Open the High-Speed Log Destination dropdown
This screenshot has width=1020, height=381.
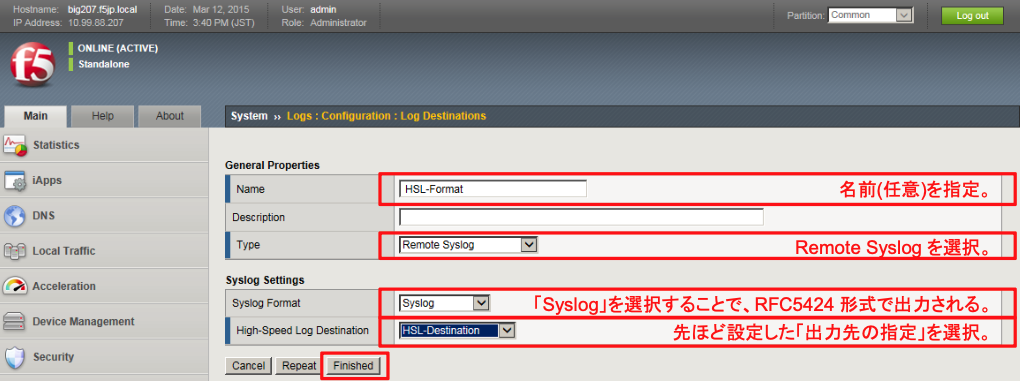click(457, 330)
